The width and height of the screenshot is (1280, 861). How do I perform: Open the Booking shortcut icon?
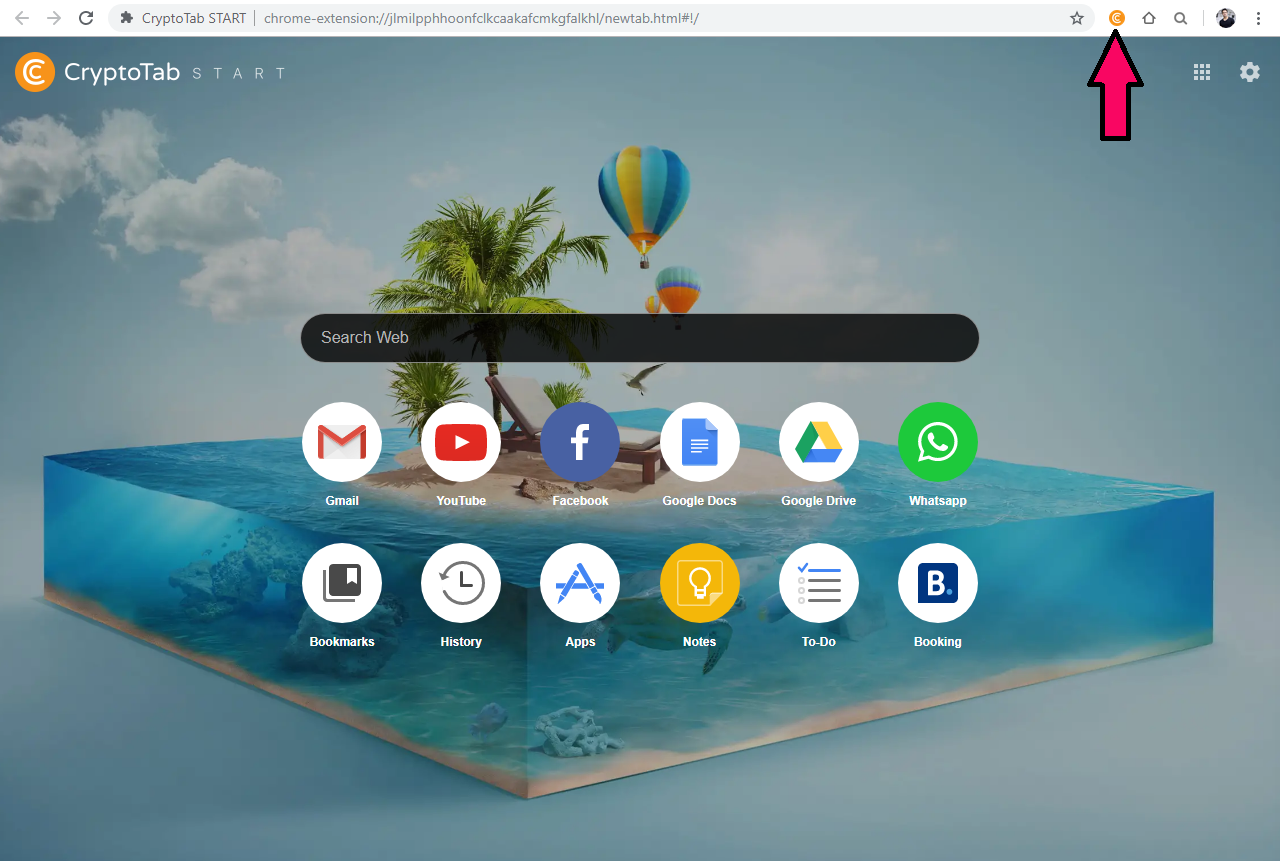click(938, 583)
